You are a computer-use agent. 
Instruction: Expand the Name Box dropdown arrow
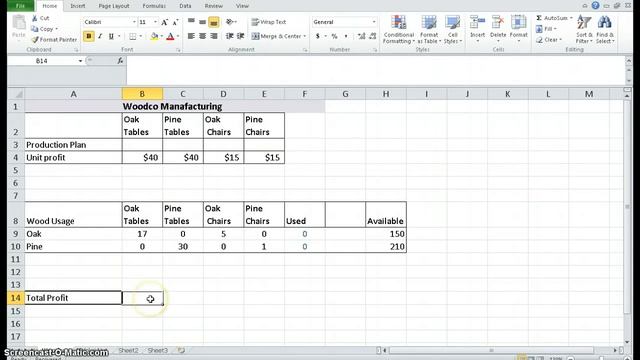[x=80, y=61]
